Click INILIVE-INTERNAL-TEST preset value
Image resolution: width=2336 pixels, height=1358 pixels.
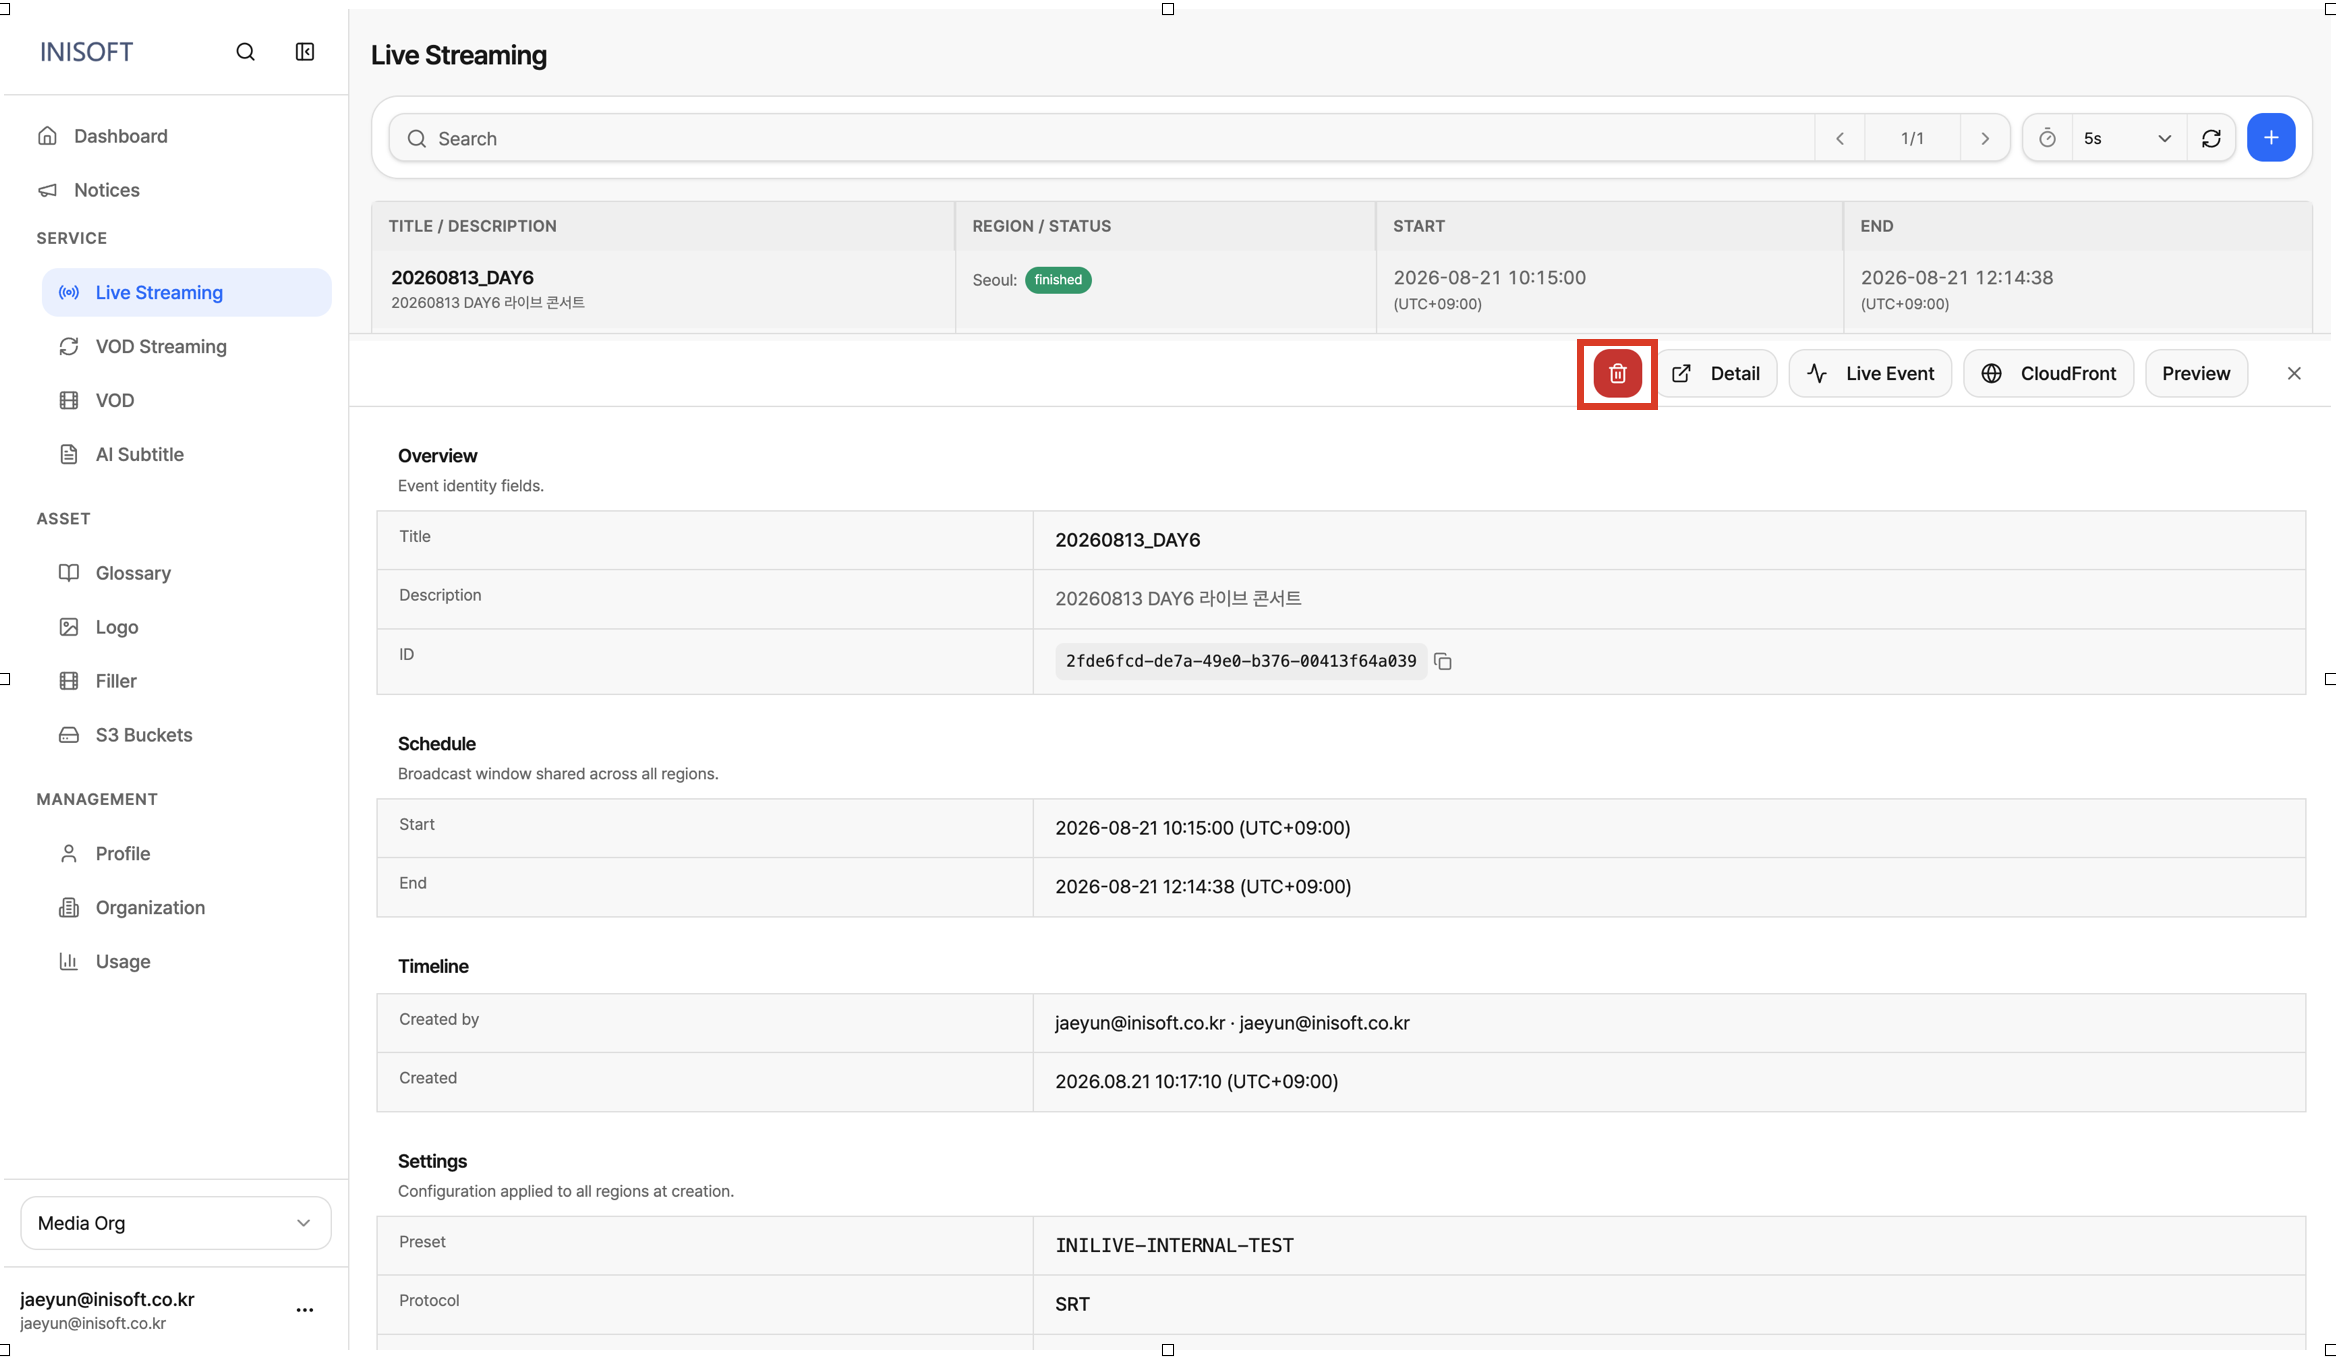1174,1245
